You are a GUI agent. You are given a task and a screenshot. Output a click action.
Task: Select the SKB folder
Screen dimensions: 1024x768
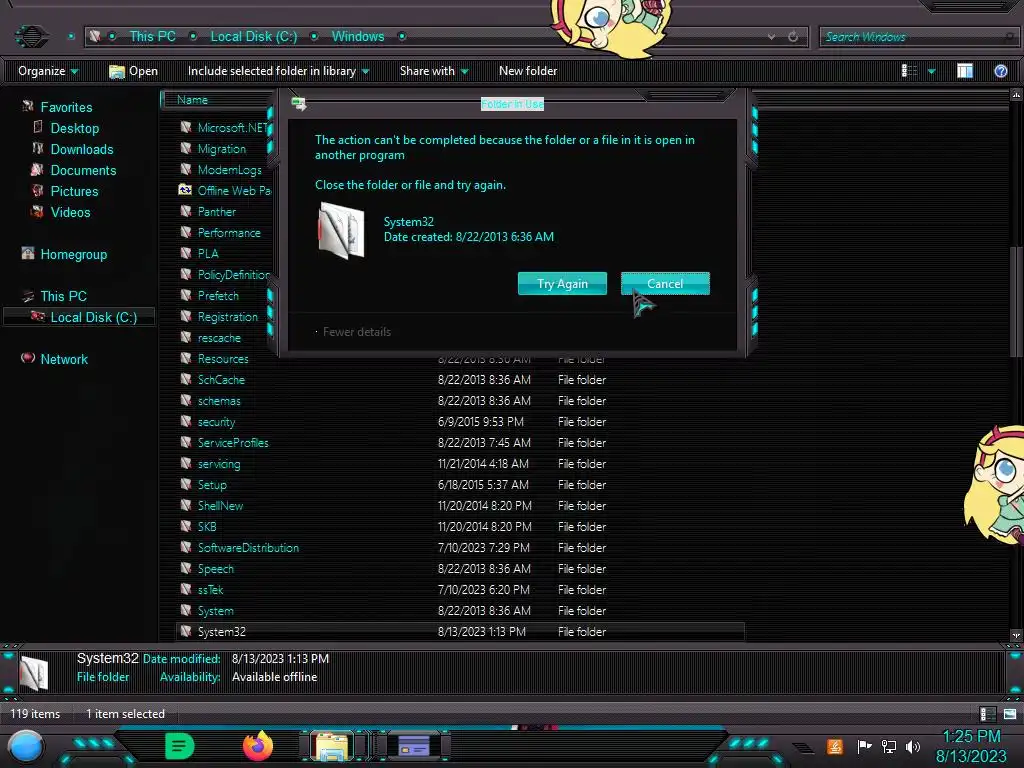pos(207,526)
